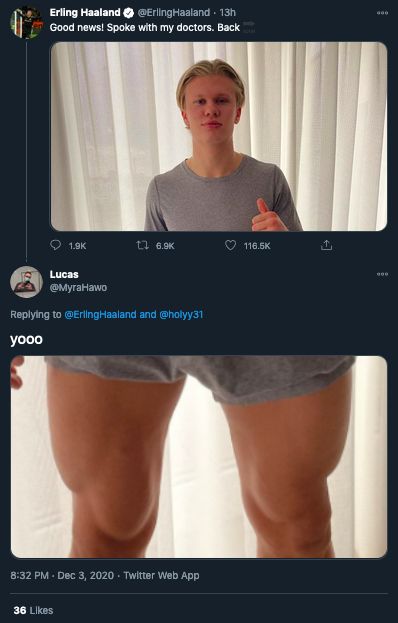Click the verified badge next to the top tweet's name

(128, 13)
